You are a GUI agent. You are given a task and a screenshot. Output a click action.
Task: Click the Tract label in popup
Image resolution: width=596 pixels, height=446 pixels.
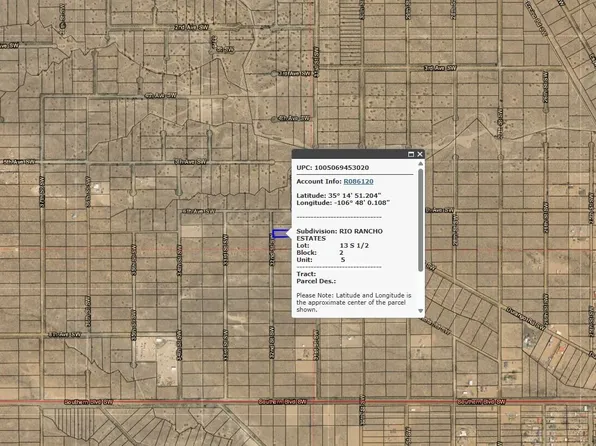pyautogui.click(x=306, y=274)
